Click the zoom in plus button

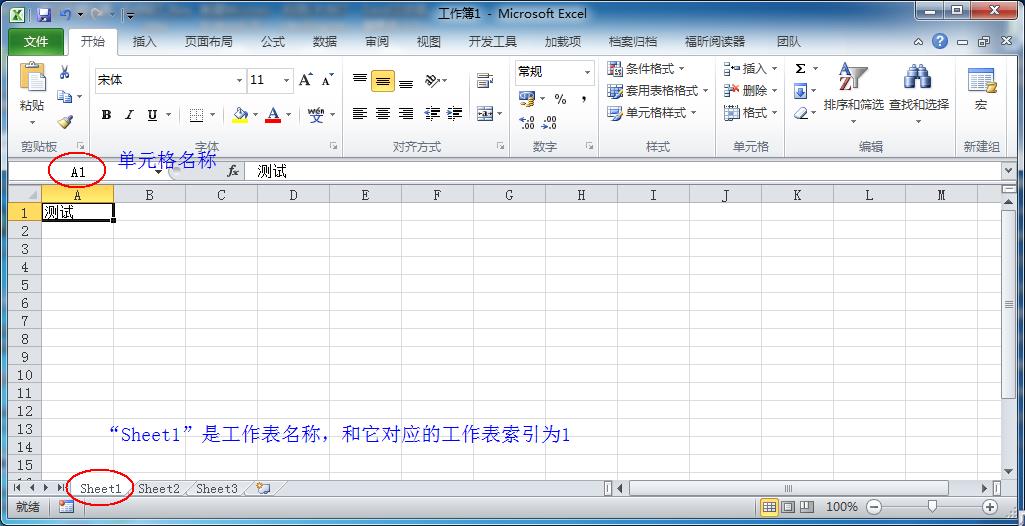coord(990,506)
